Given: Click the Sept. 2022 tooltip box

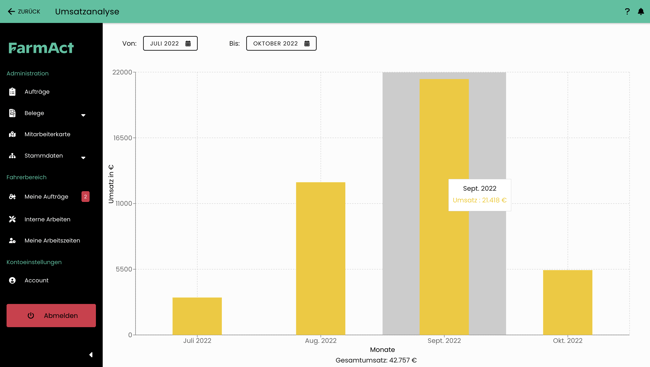Looking at the screenshot, I should pyautogui.click(x=480, y=194).
